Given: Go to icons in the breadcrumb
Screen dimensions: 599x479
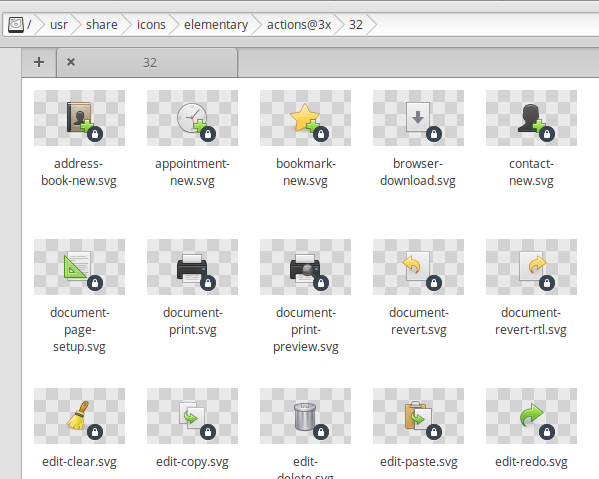Looking at the screenshot, I should click(x=151, y=25).
